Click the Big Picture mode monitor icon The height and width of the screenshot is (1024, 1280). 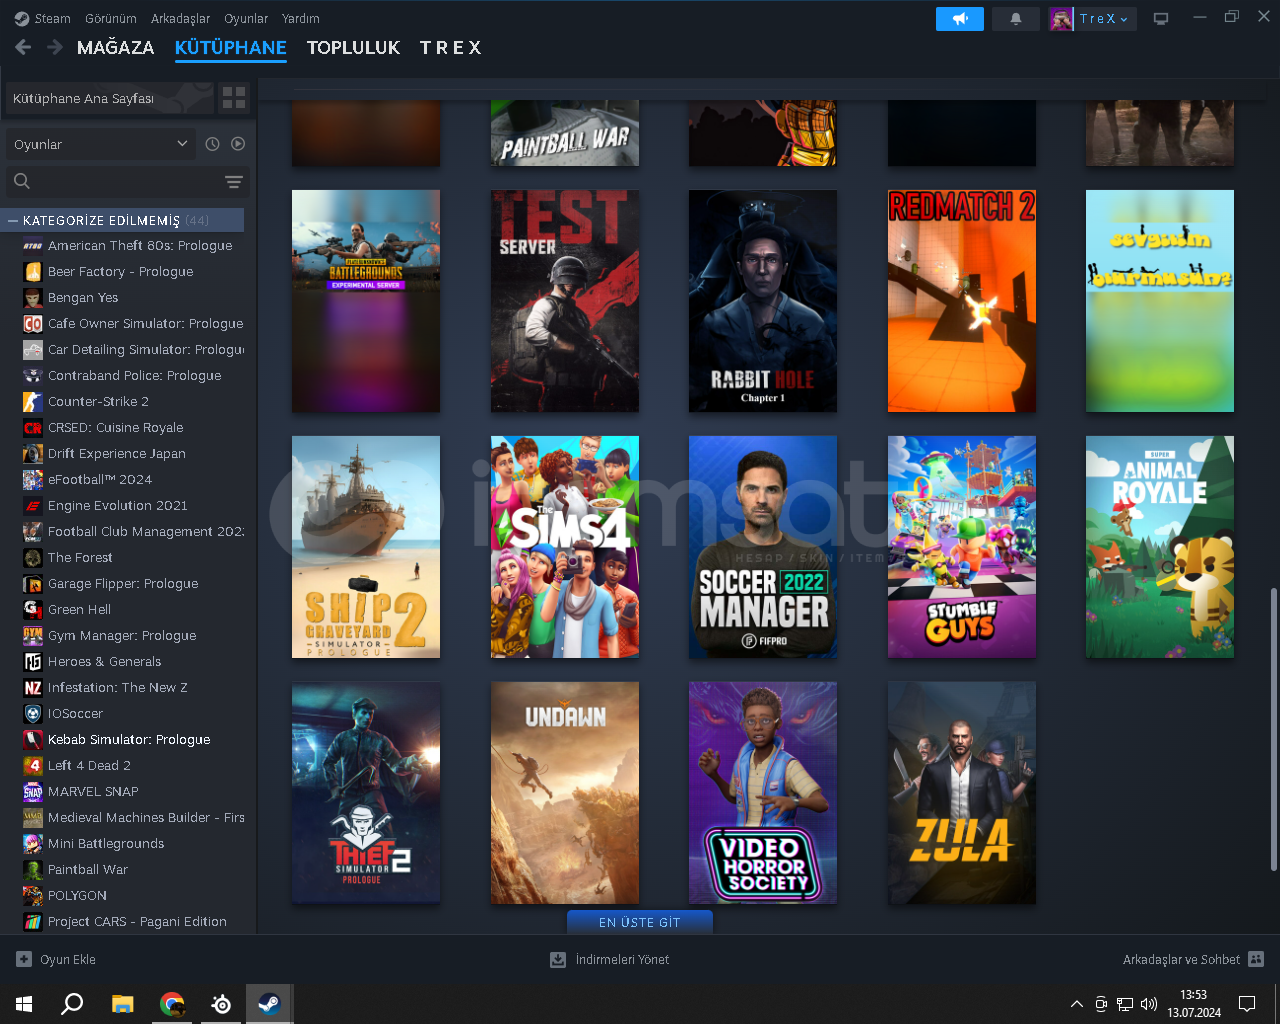tap(1161, 19)
